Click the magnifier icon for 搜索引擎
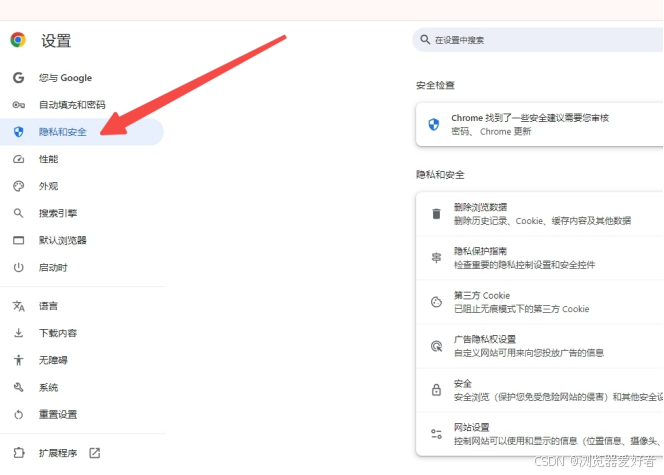Screen dimensions: 664x475 [18, 213]
